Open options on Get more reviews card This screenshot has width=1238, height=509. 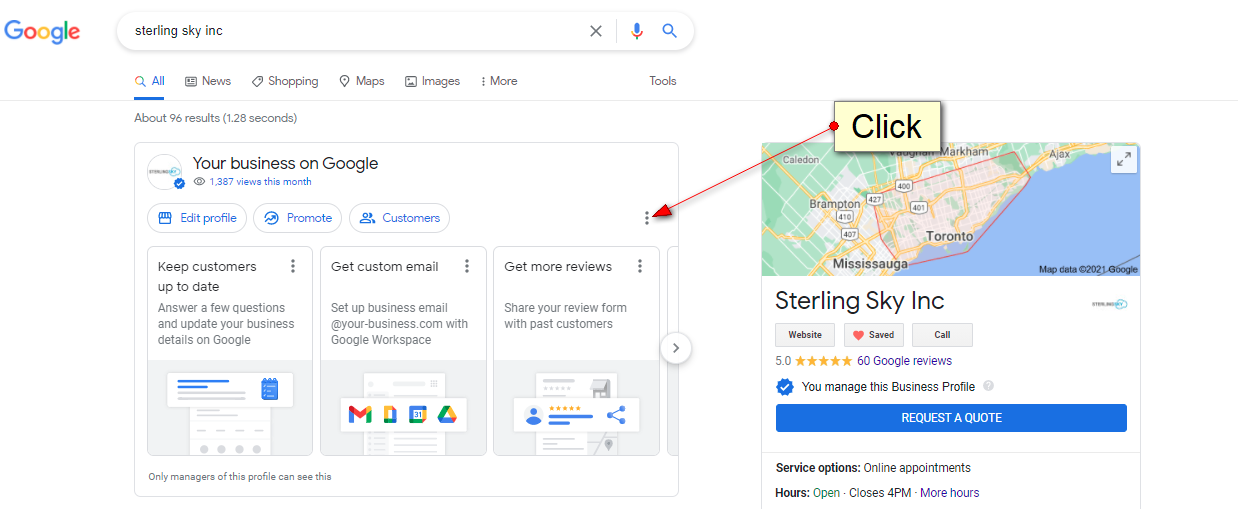(639, 266)
